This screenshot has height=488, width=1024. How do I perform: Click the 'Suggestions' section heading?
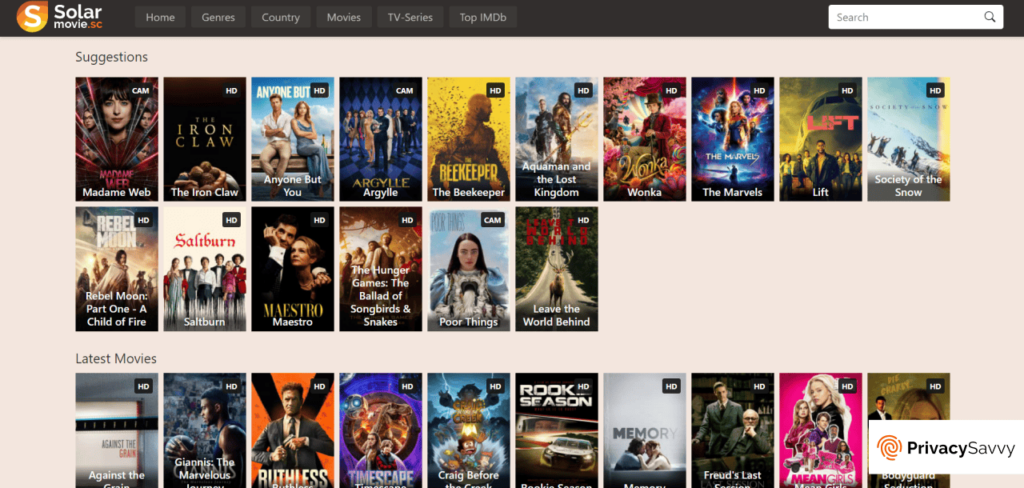tap(112, 57)
